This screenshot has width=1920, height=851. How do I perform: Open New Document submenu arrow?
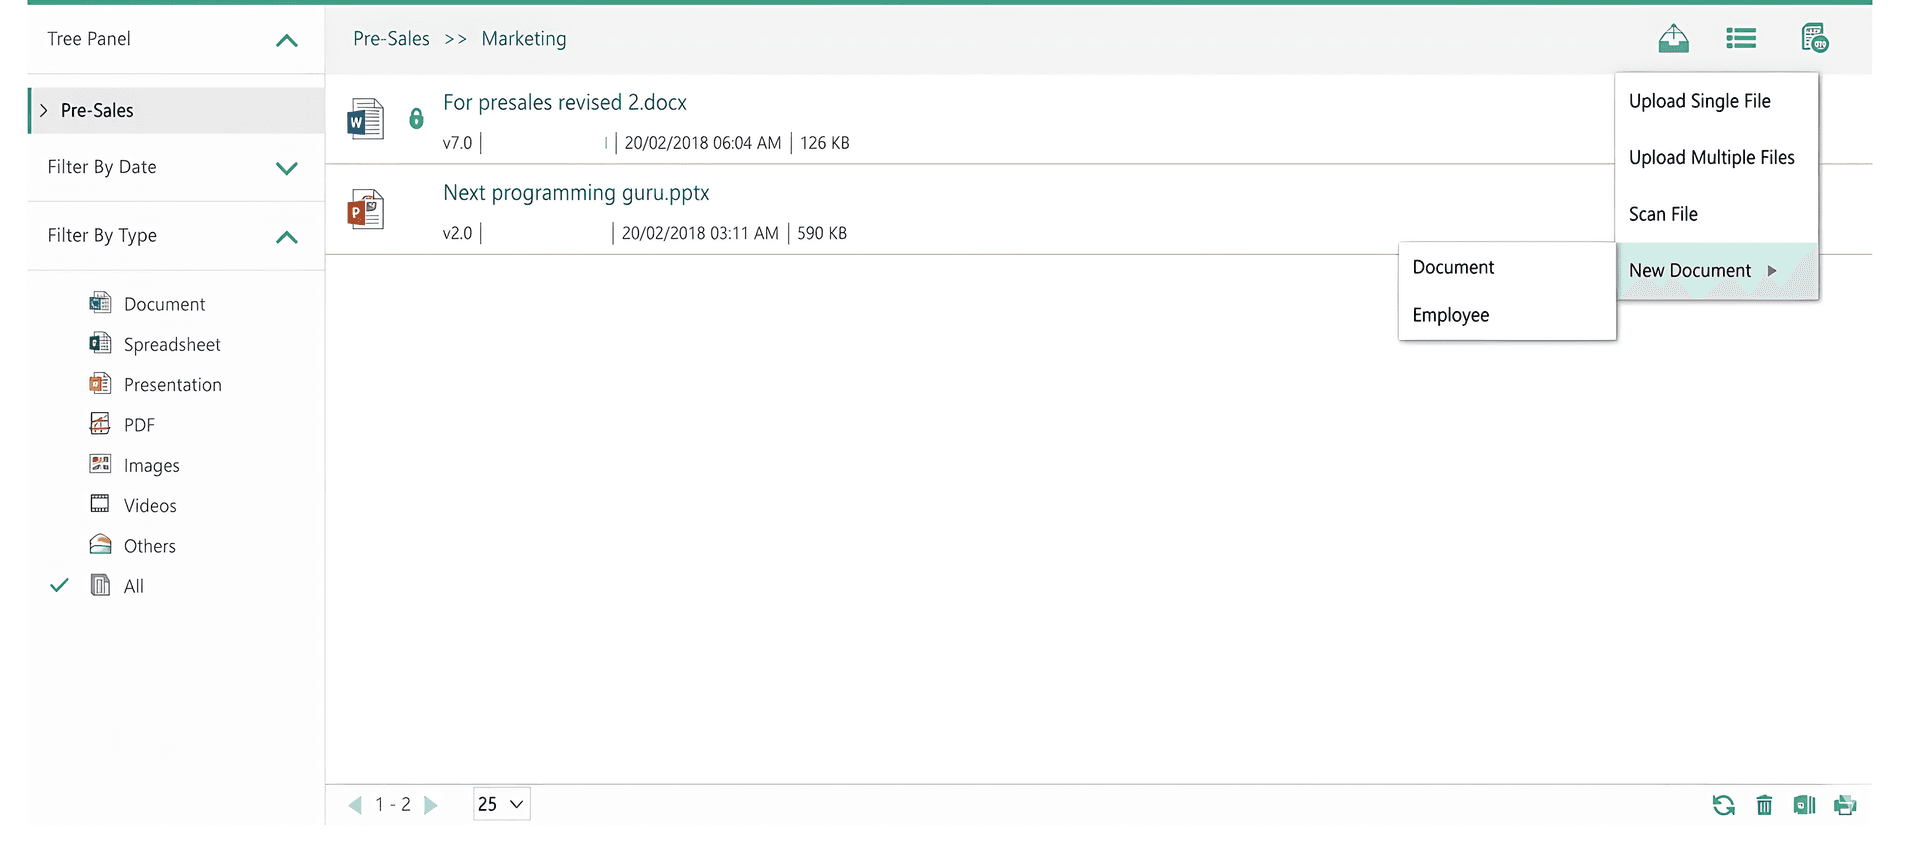(1772, 271)
